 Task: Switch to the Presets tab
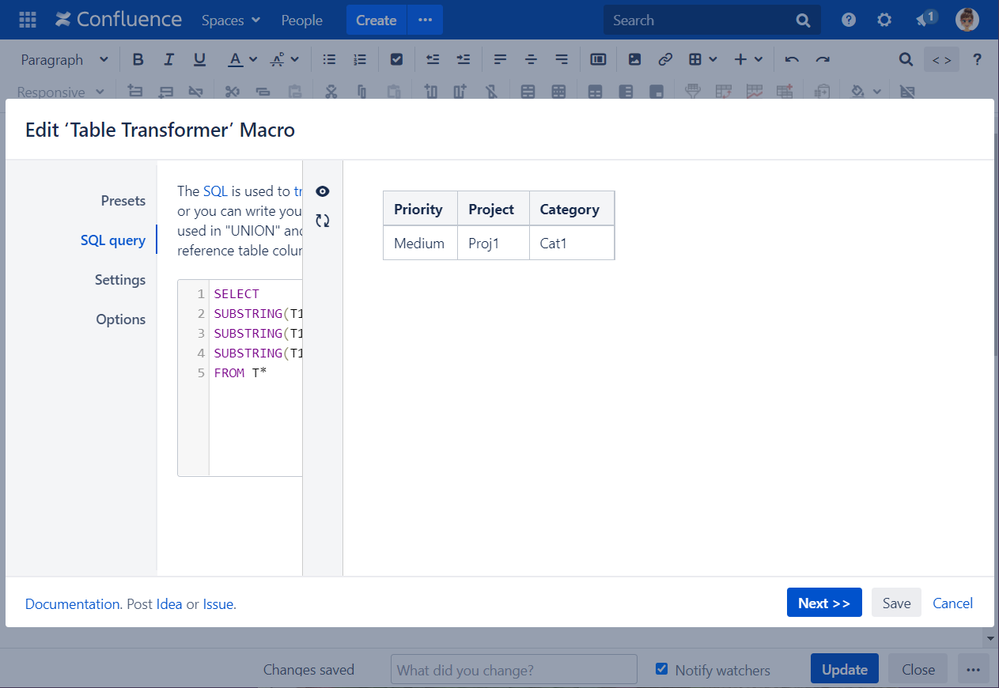pyautogui.click(x=123, y=201)
